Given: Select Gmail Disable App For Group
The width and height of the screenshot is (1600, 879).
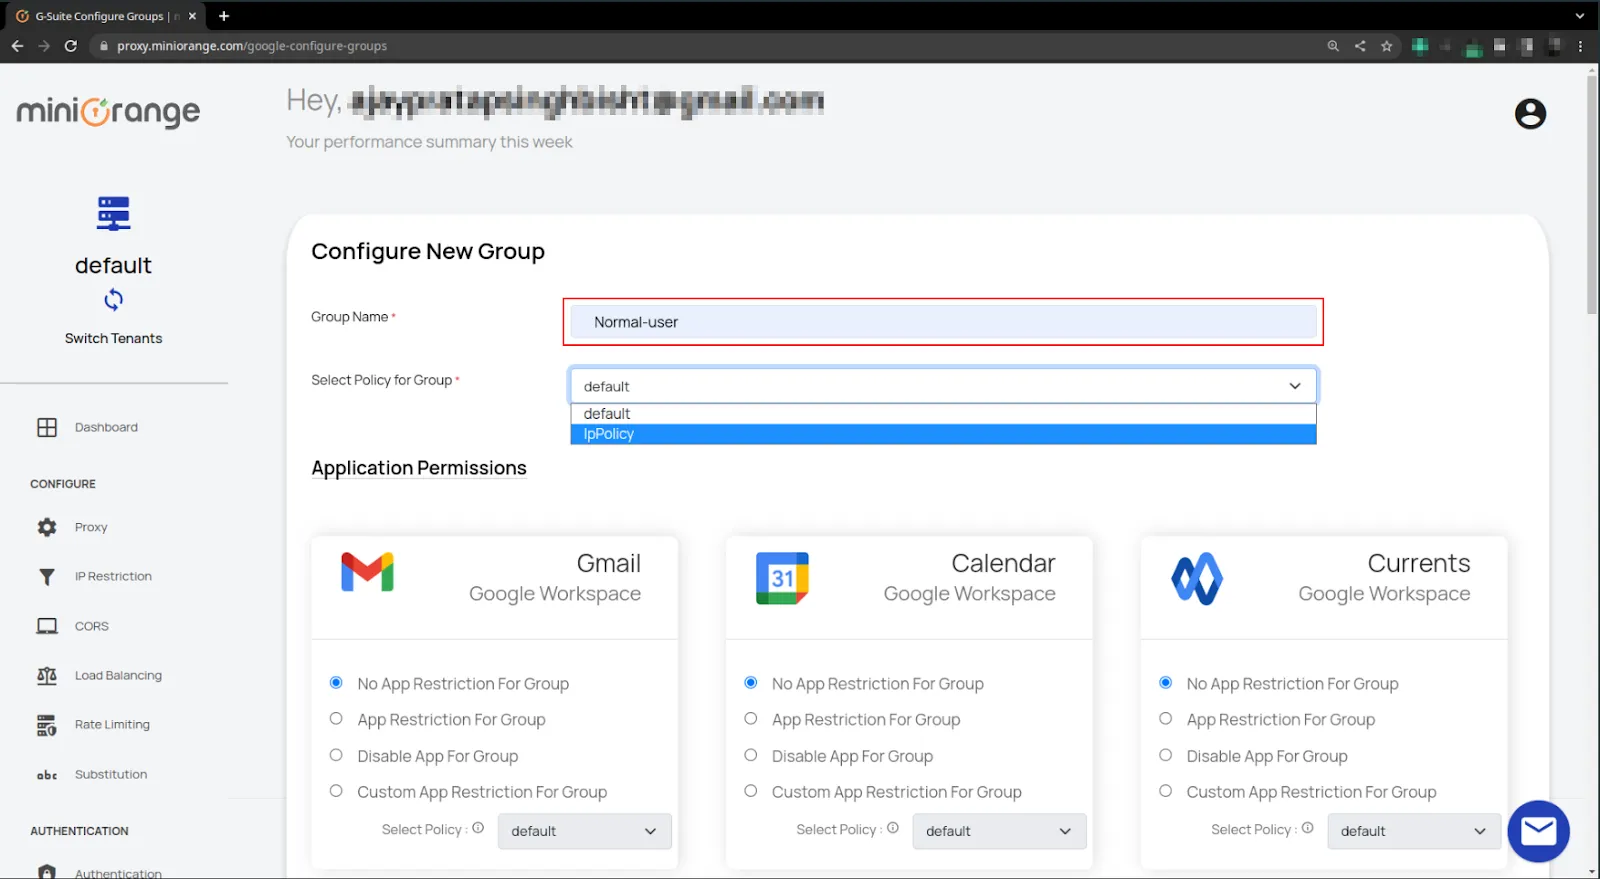Looking at the screenshot, I should tap(336, 755).
